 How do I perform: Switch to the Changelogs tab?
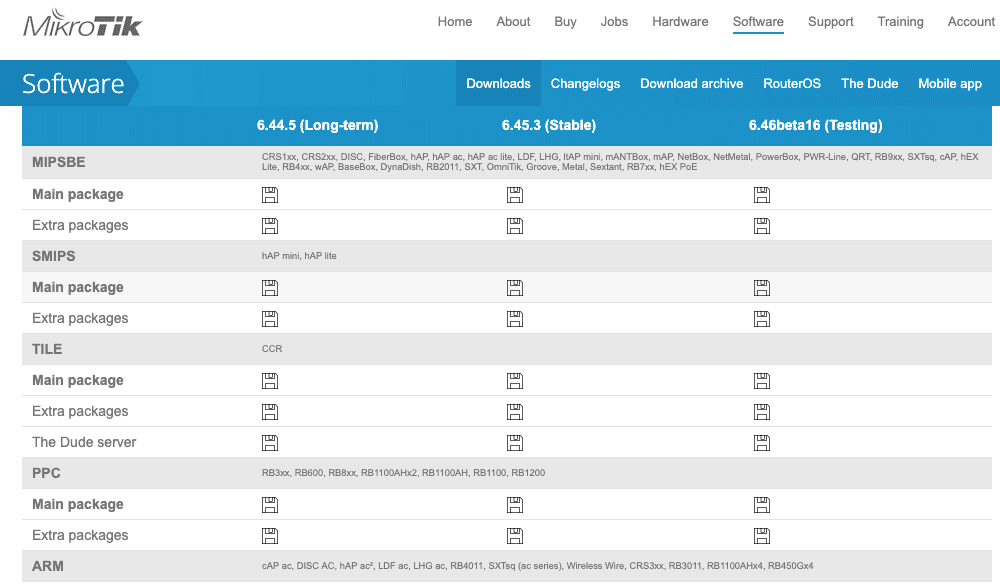(585, 84)
